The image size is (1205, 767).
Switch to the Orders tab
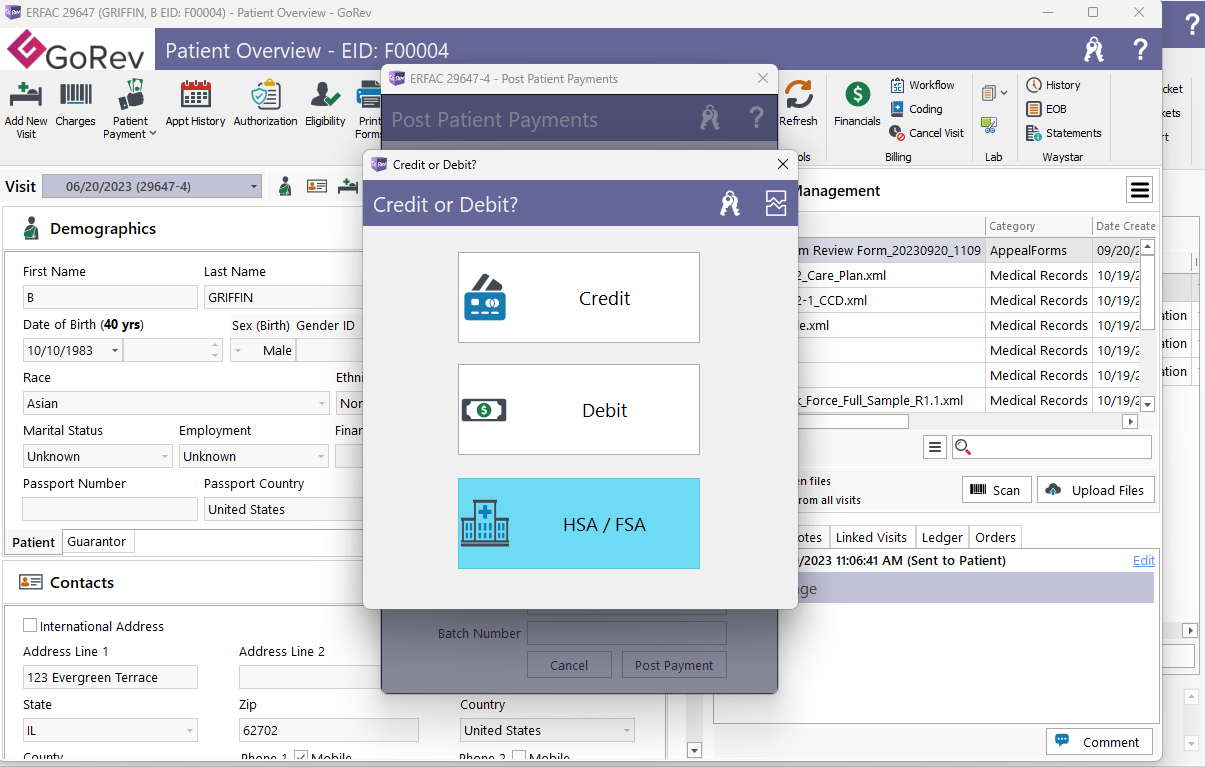tap(995, 537)
